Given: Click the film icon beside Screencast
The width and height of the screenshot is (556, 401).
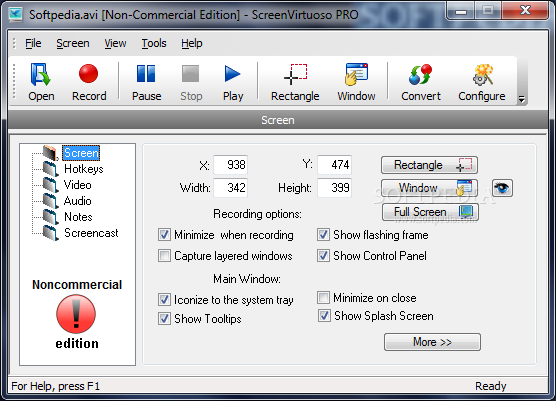Looking at the screenshot, I should pos(51,233).
